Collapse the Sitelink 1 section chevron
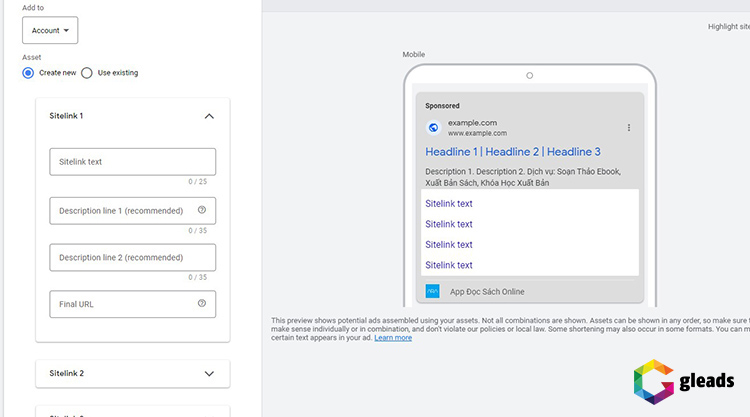Image resolution: width=750 pixels, height=417 pixels. point(209,116)
